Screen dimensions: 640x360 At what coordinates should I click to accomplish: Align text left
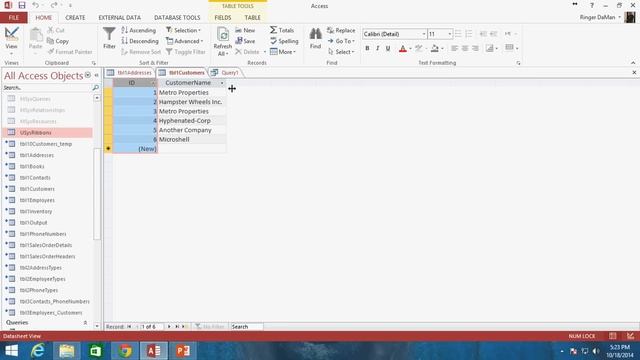(454, 49)
